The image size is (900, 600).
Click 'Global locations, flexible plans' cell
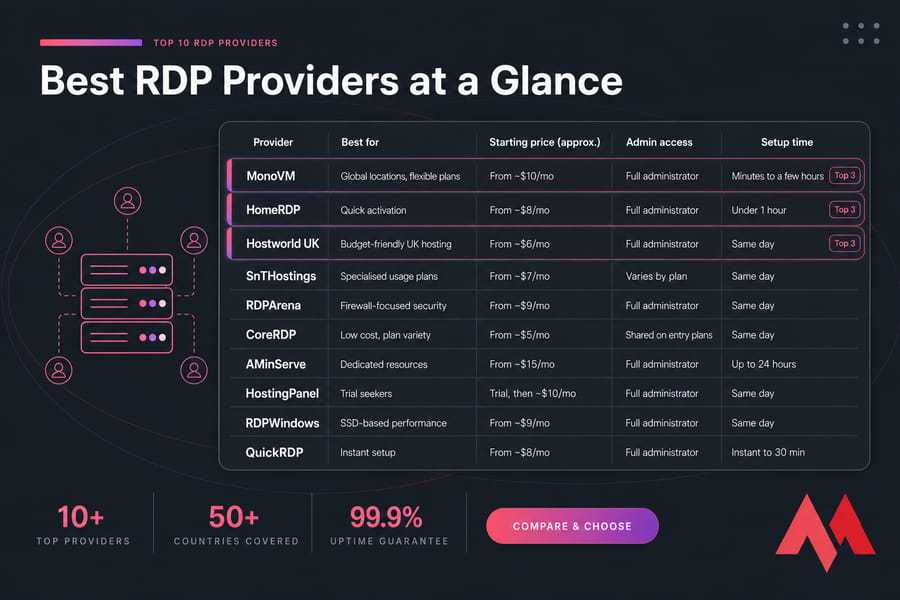(400, 176)
